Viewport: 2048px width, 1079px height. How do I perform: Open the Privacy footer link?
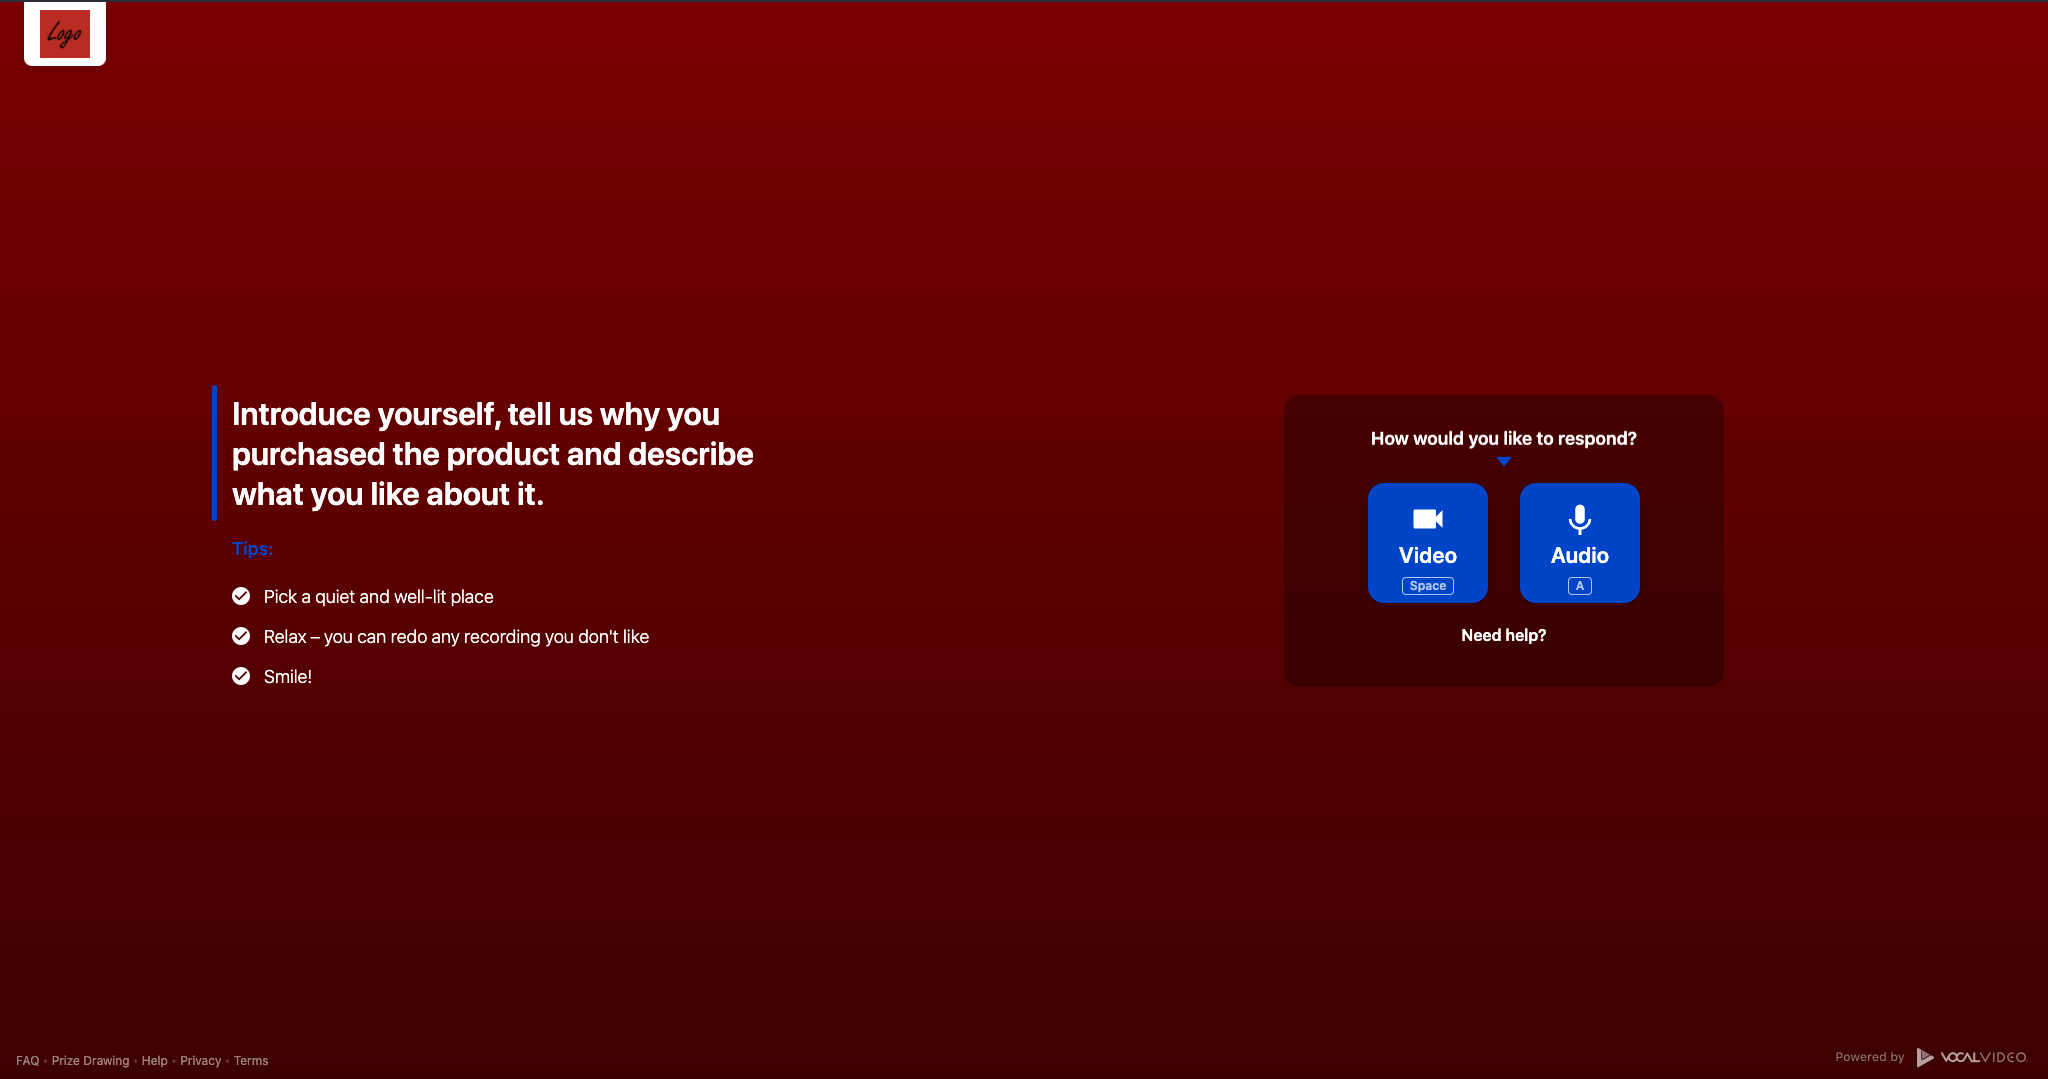(200, 1061)
